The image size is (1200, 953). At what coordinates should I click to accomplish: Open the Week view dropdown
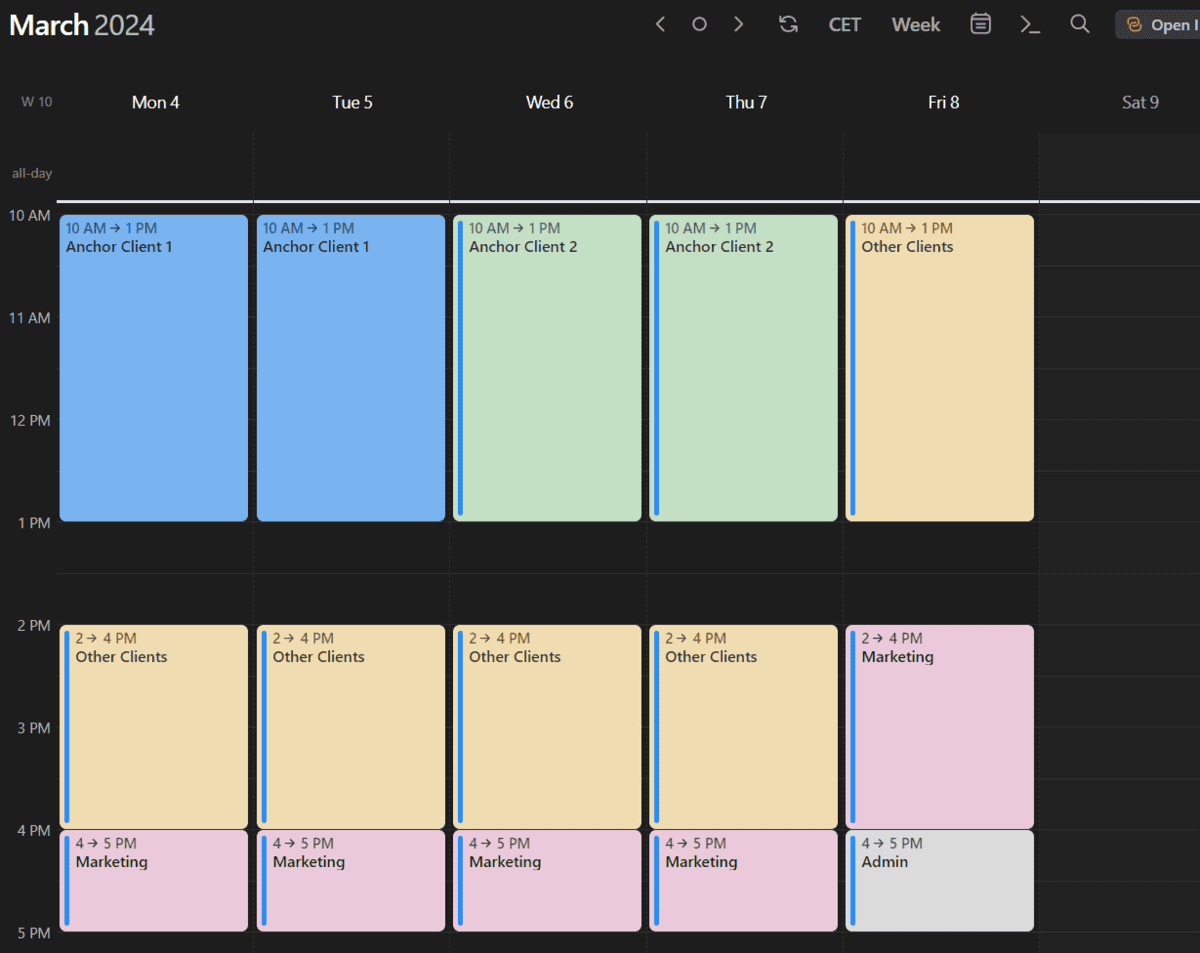[916, 24]
